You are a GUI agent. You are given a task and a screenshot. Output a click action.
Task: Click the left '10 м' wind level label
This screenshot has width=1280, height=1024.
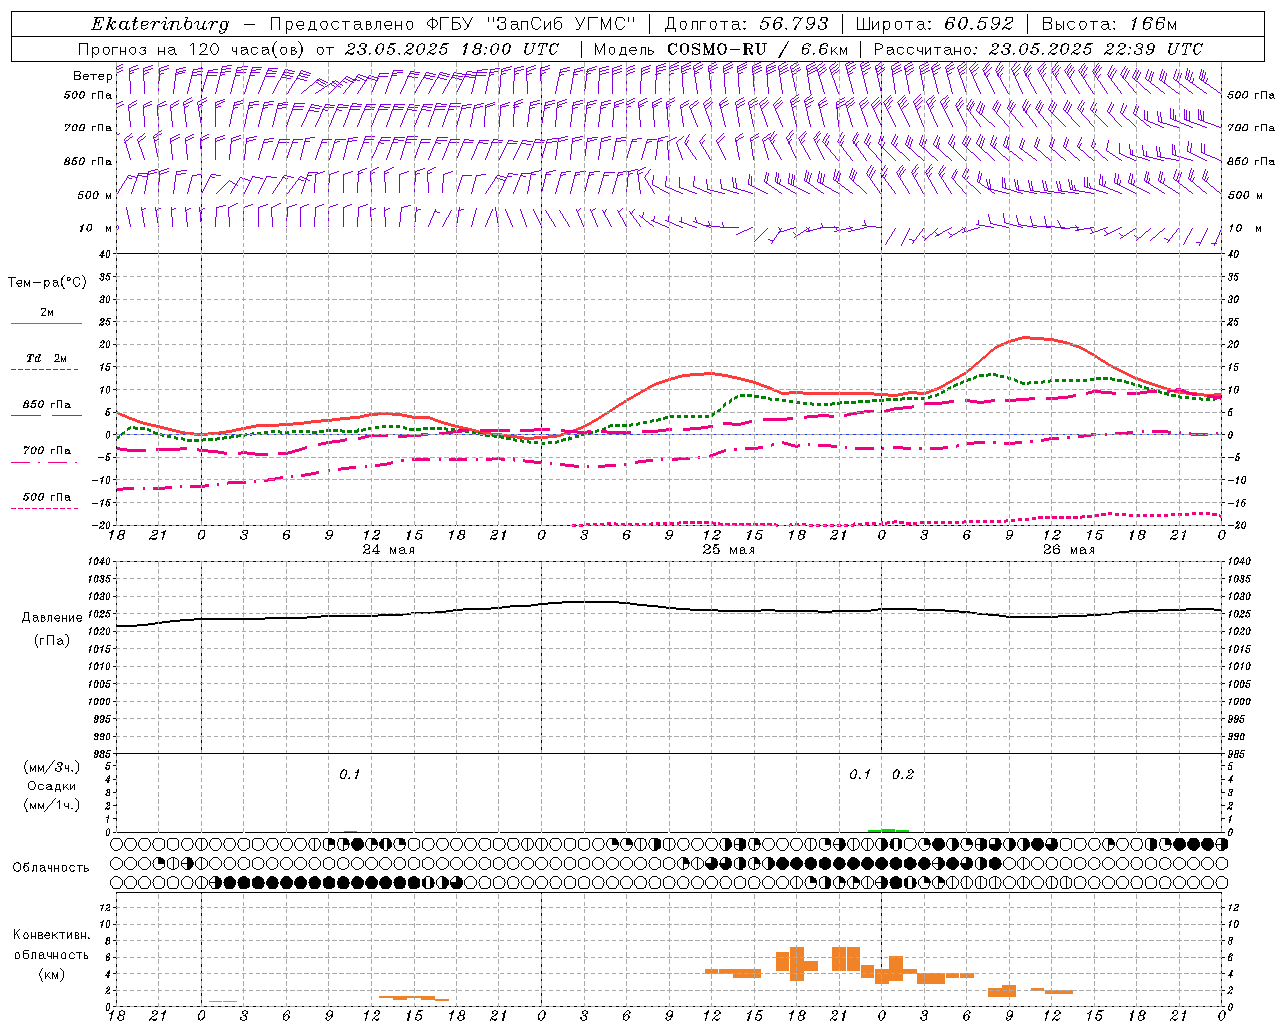click(x=95, y=228)
